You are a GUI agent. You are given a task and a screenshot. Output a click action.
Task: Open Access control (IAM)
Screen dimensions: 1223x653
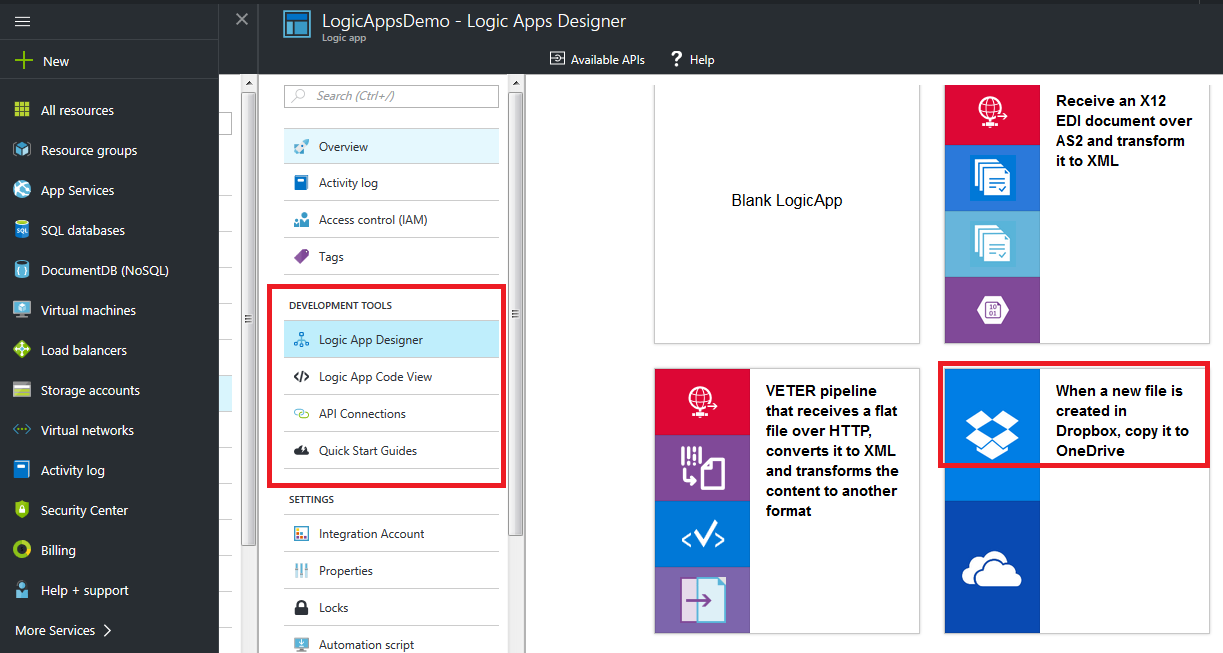391,220
